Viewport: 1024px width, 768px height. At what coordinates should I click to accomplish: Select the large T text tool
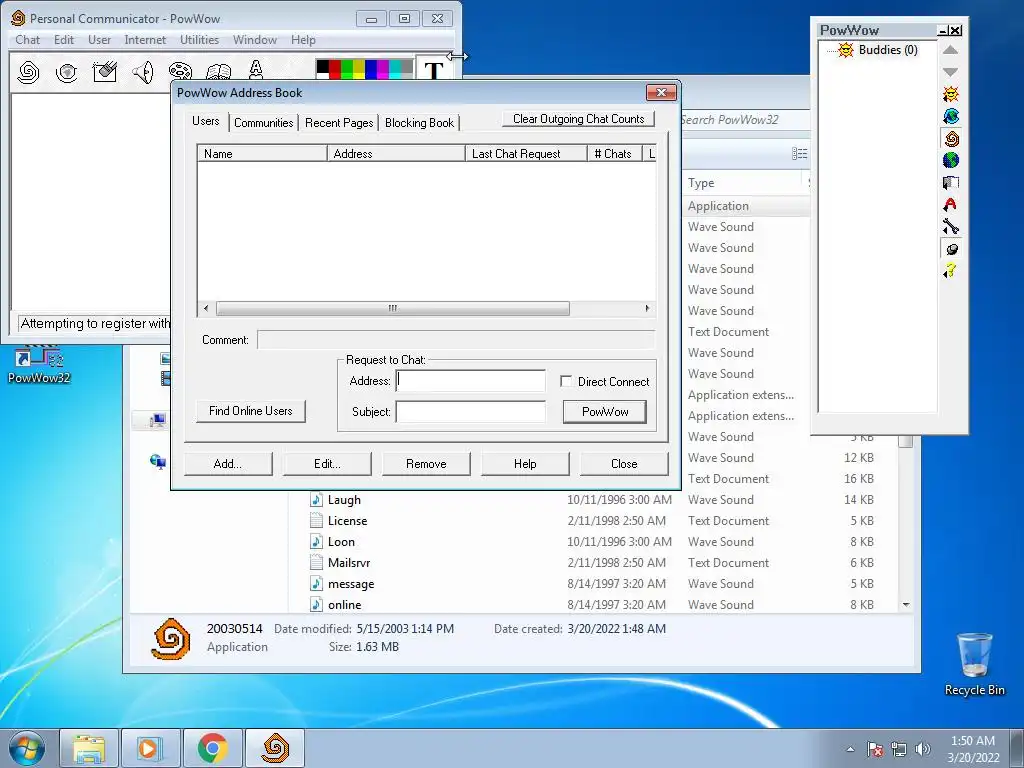[x=434, y=69]
